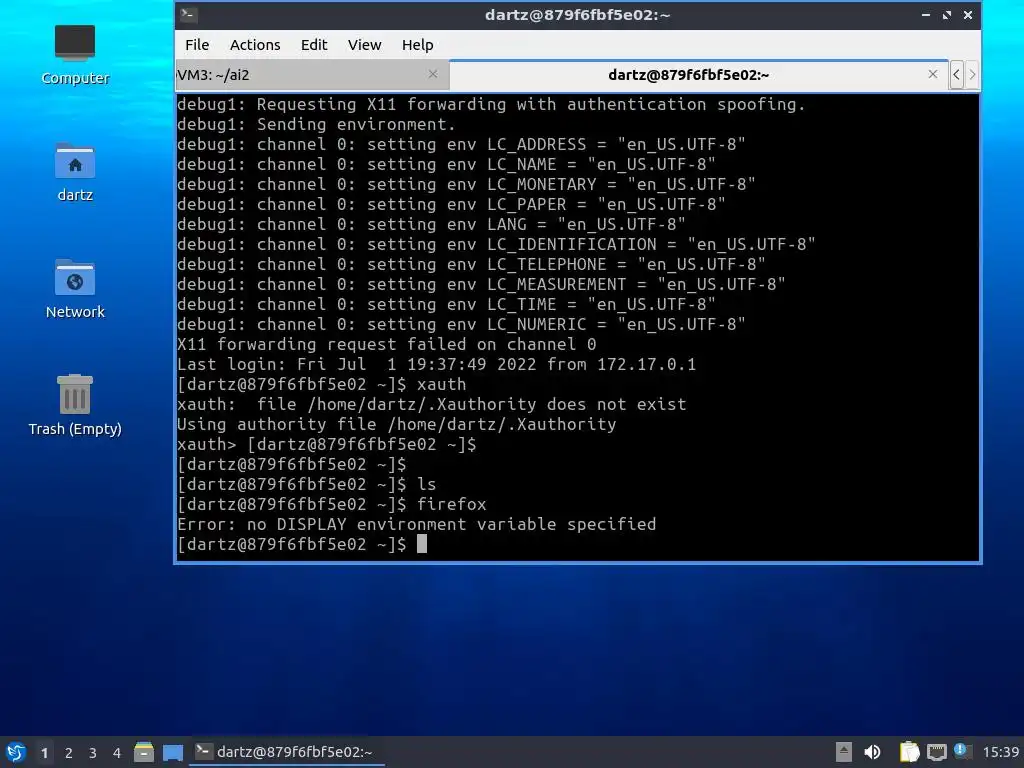The width and height of the screenshot is (1024, 768).
Task: Select the dartz@879f6fbf5e02:~ terminal tab
Action: pyautogui.click(x=697, y=75)
